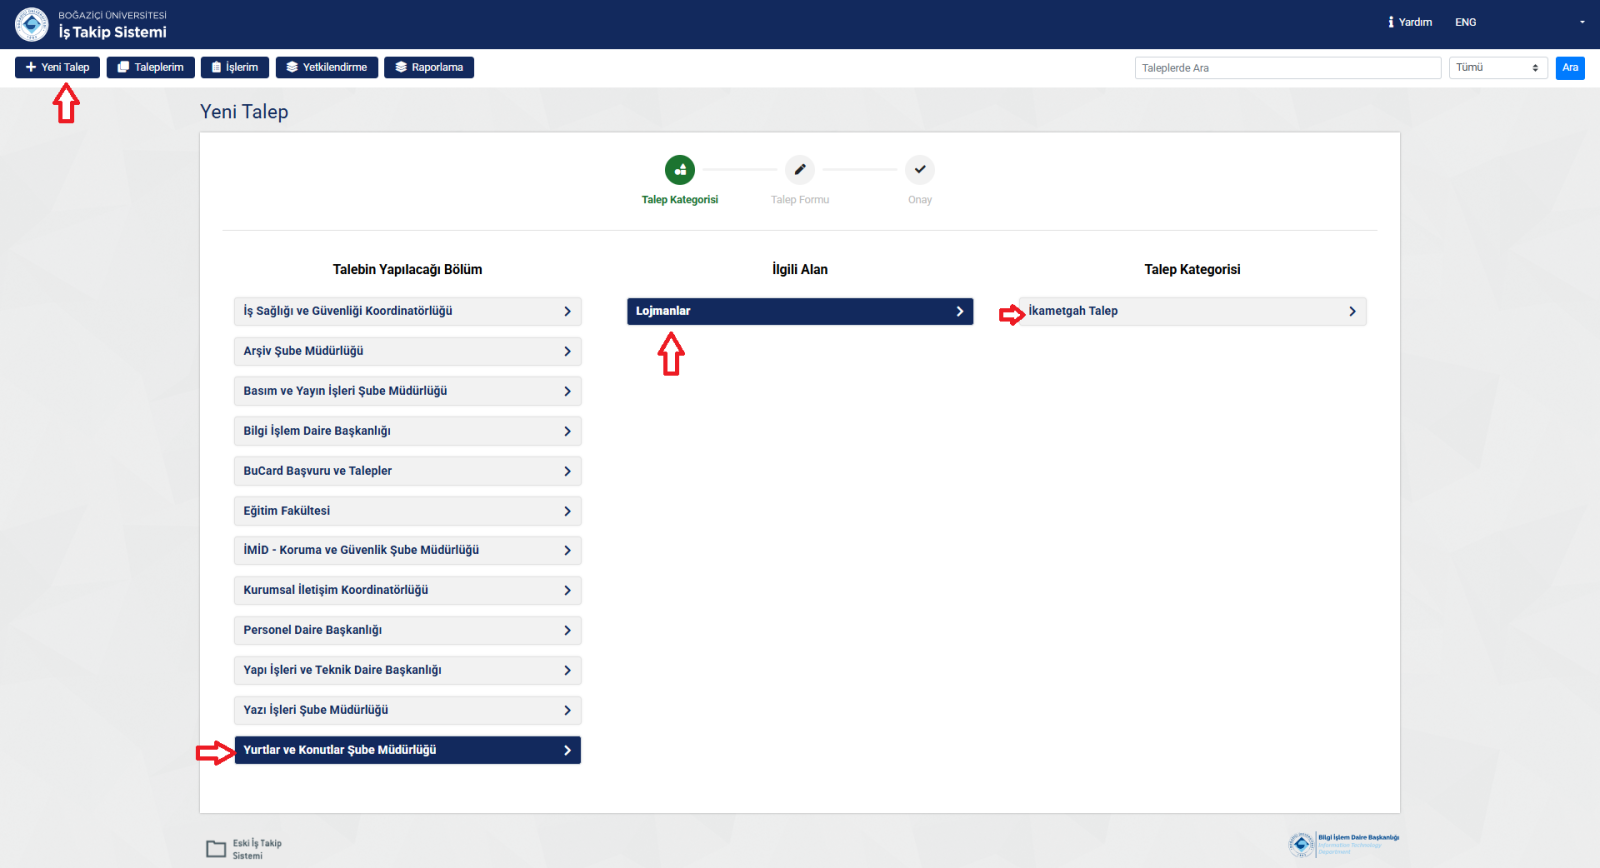Open the Eski İş Takip Sistemi folder icon
Screen dimensions: 1600x868
[x=216, y=849]
